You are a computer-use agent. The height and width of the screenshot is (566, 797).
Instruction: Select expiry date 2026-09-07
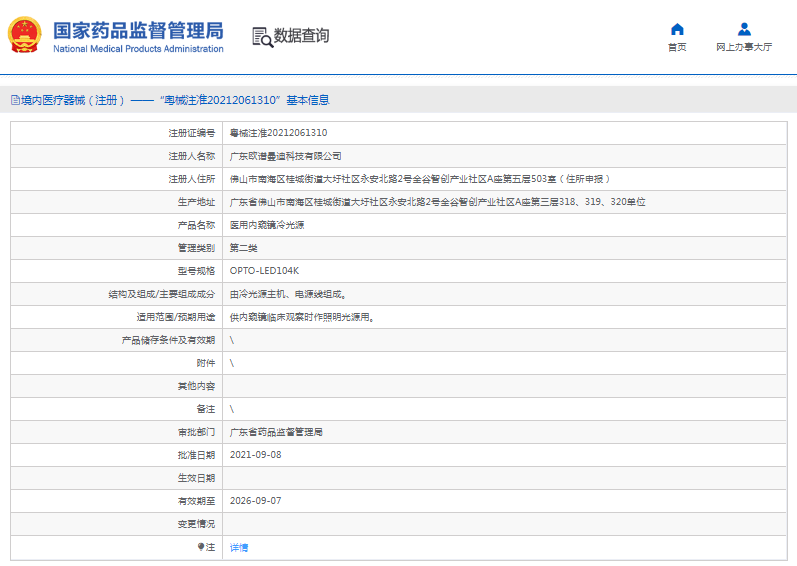click(256, 500)
